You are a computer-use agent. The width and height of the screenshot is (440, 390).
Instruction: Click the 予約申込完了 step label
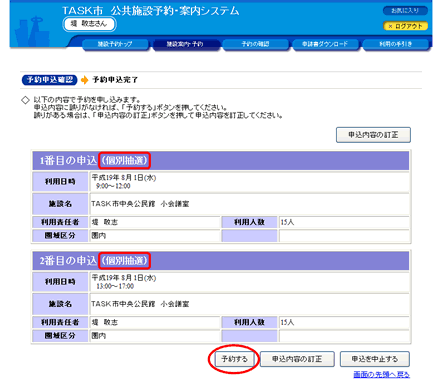[115, 80]
